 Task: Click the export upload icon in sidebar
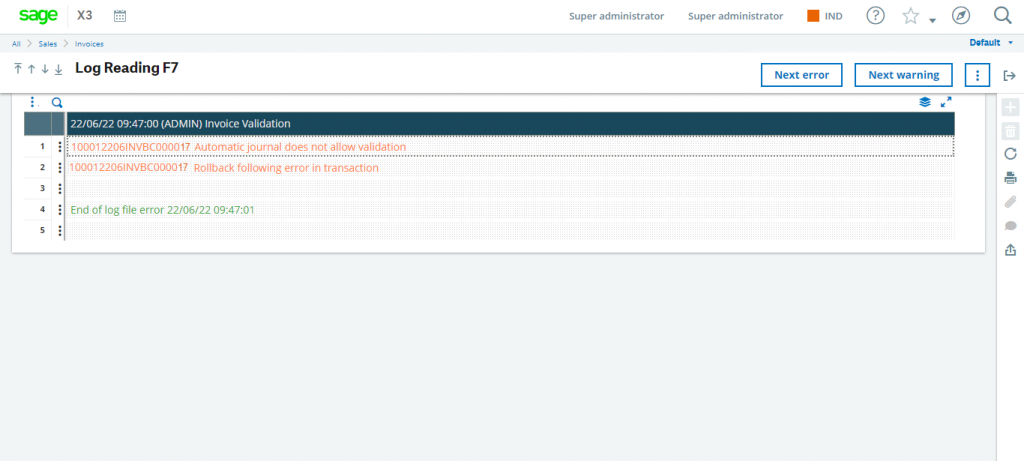point(1010,249)
